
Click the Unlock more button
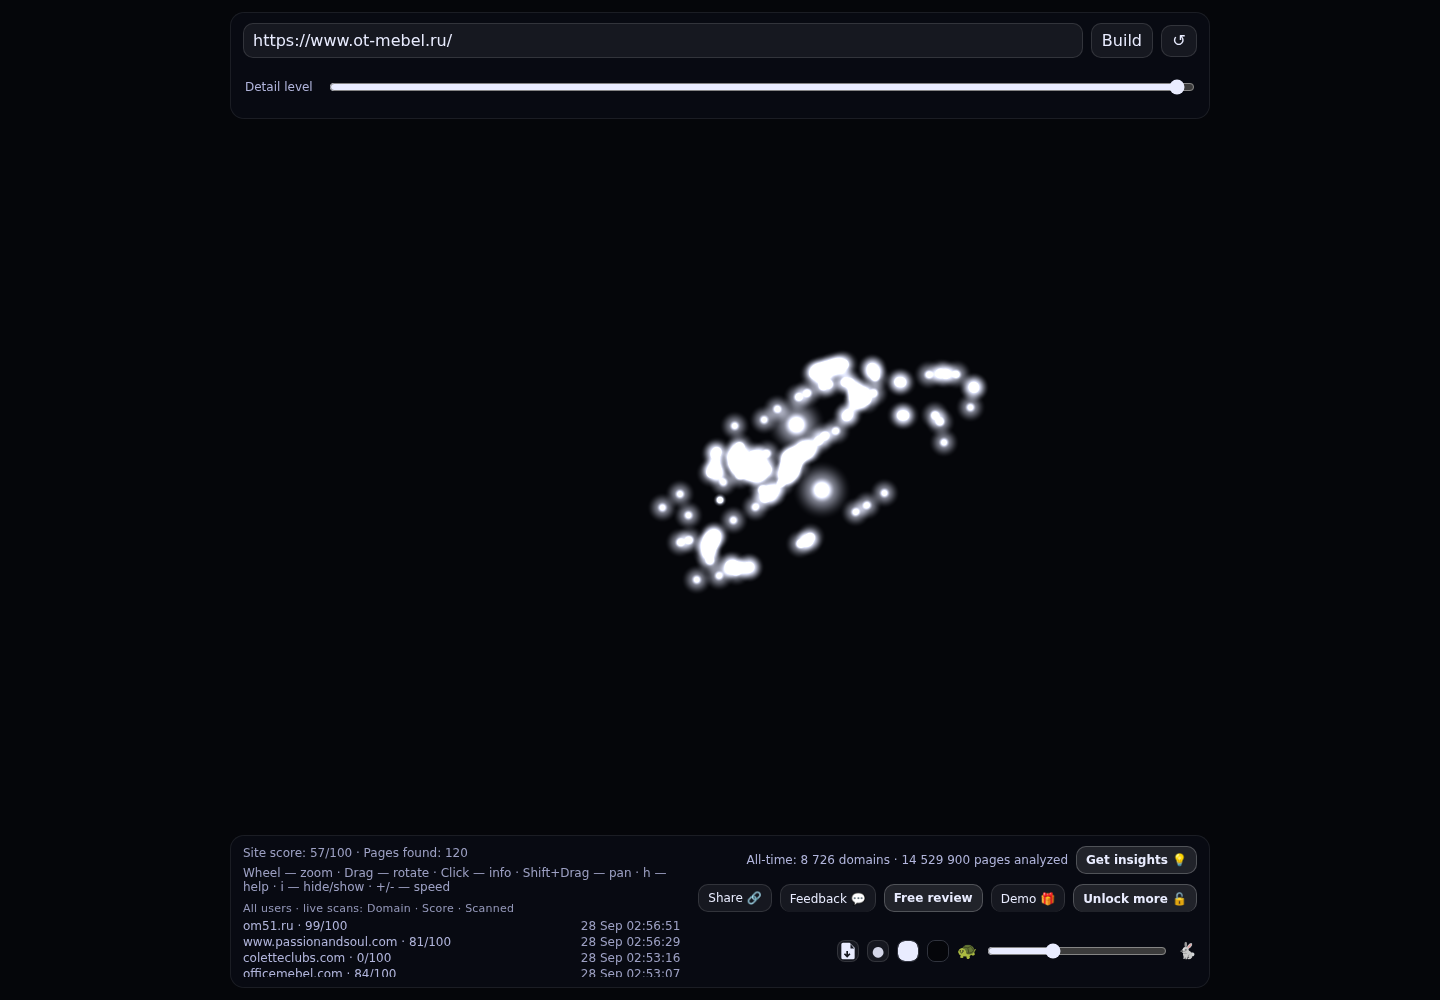click(x=1135, y=898)
